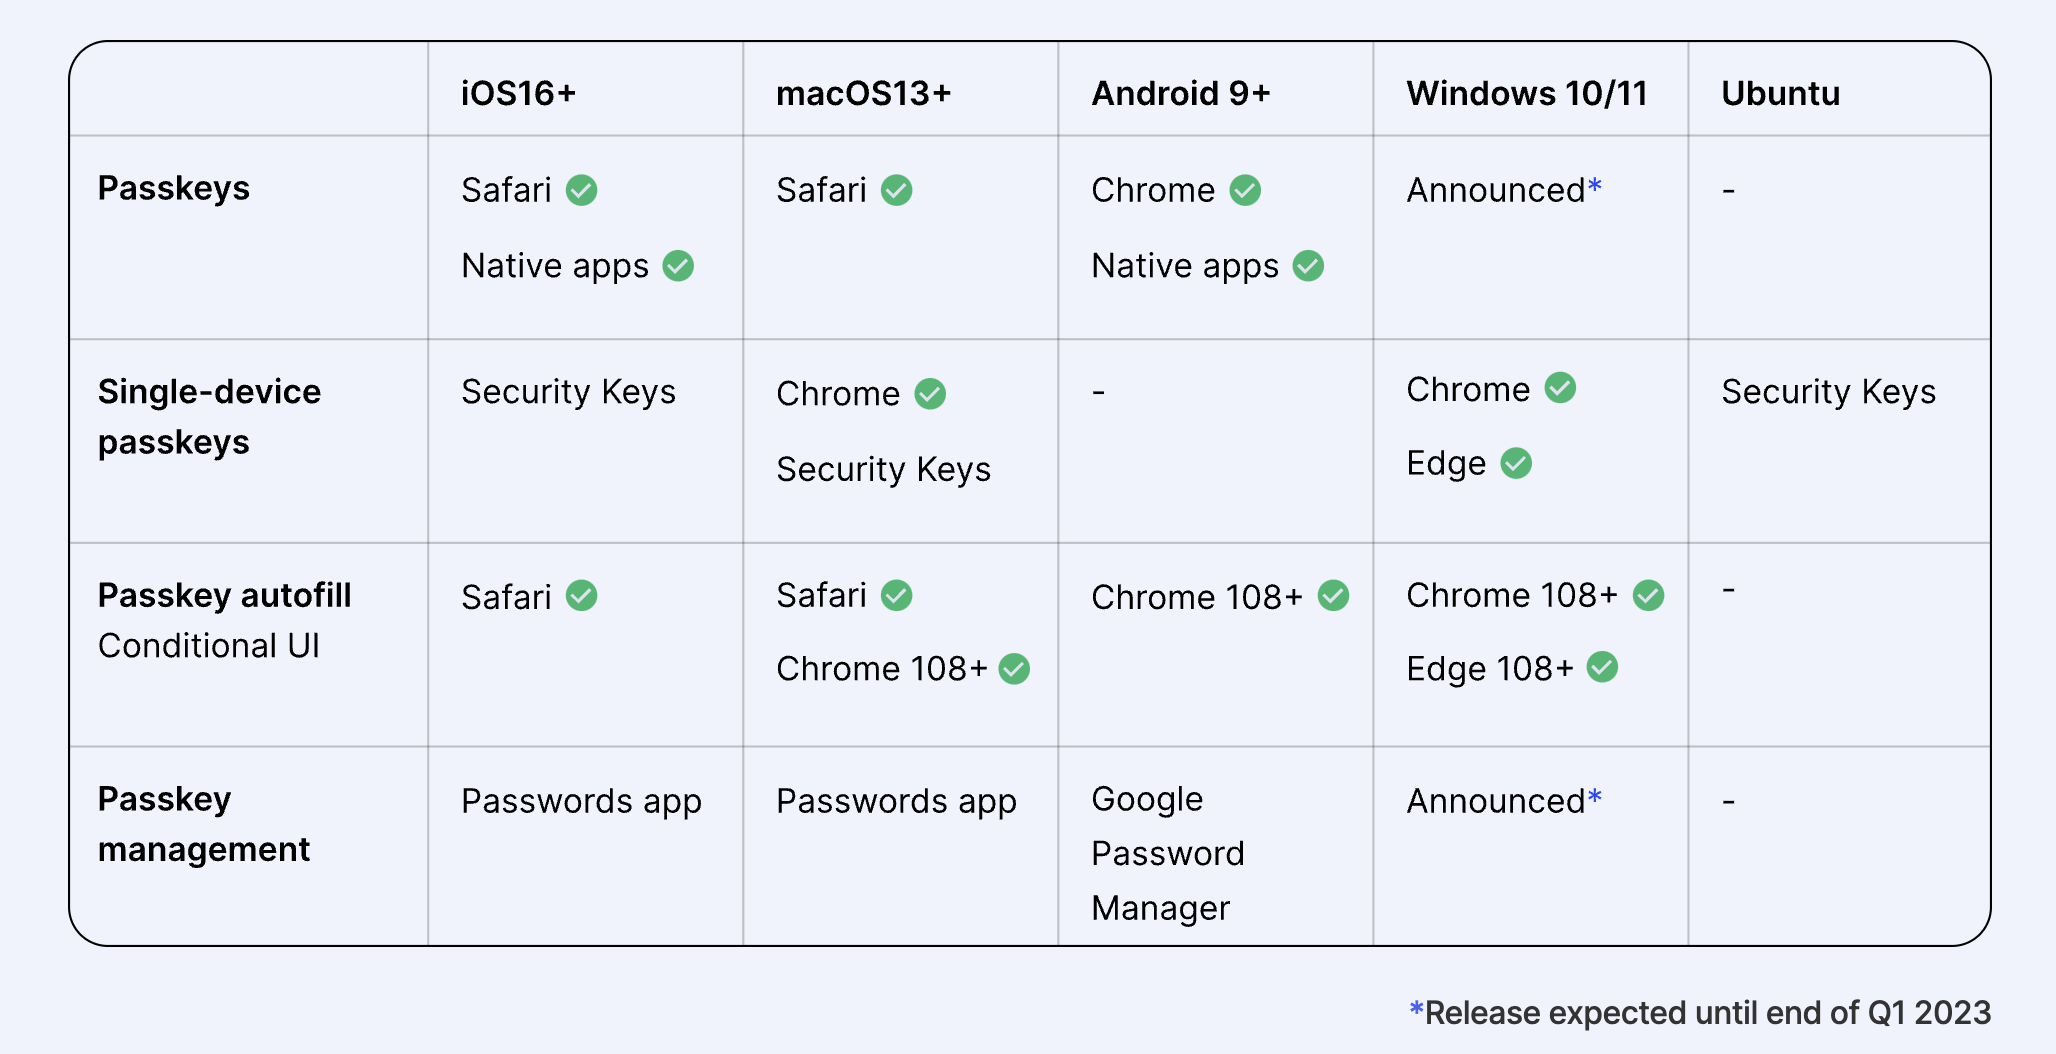Click checkmark next to Windows Edge single-device
The height and width of the screenshot is (1054, 2056).
click(1516, 463)
